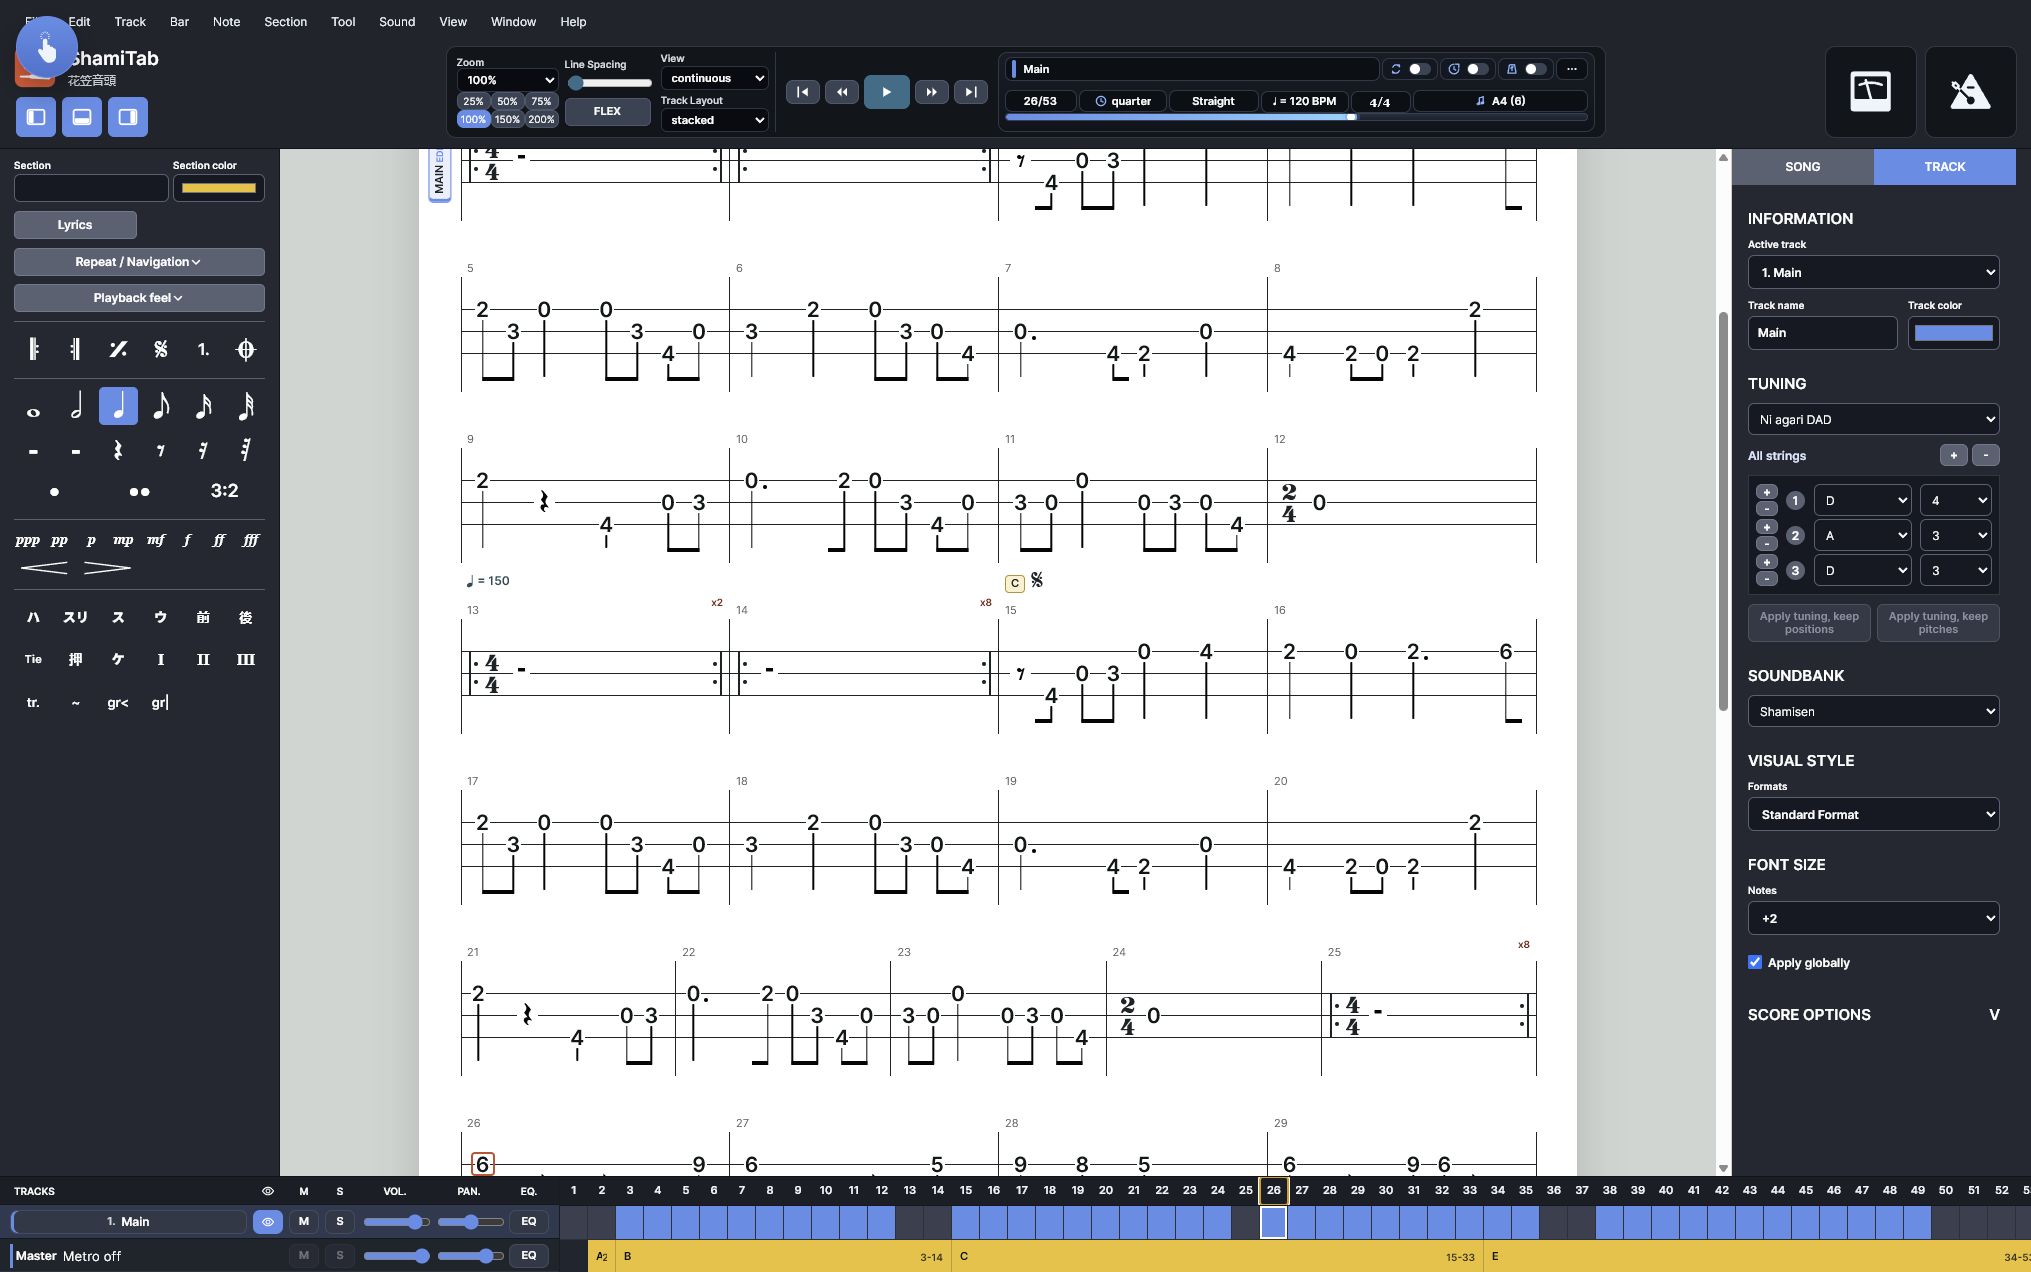This screenshot has width=2031, height=1272.
Task: Toggle the loop playback switch
Action: point(1419,69)
